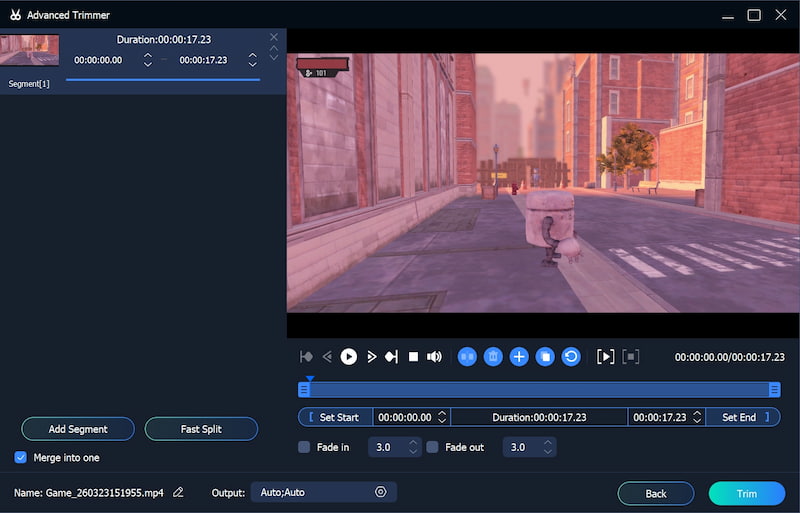Click the blue copy segment icon

[x=545, y=357]
